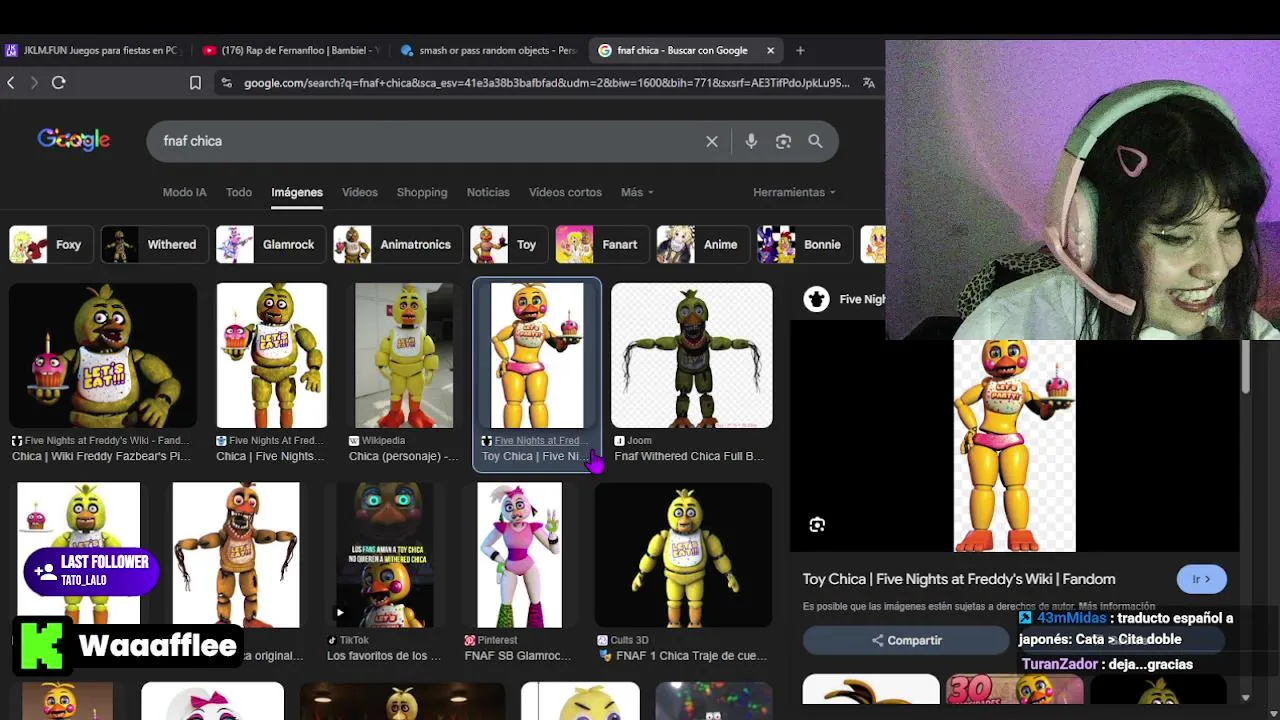
Task: Click Chica Five Nights At Freddy result caption
Action: click(x=271, y=456)
